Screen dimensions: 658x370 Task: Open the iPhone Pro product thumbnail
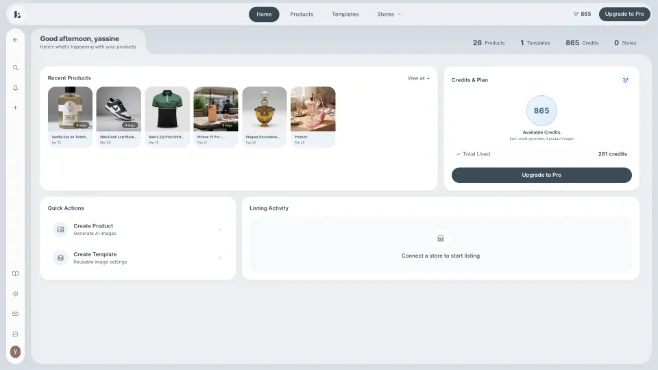[216, 117]
